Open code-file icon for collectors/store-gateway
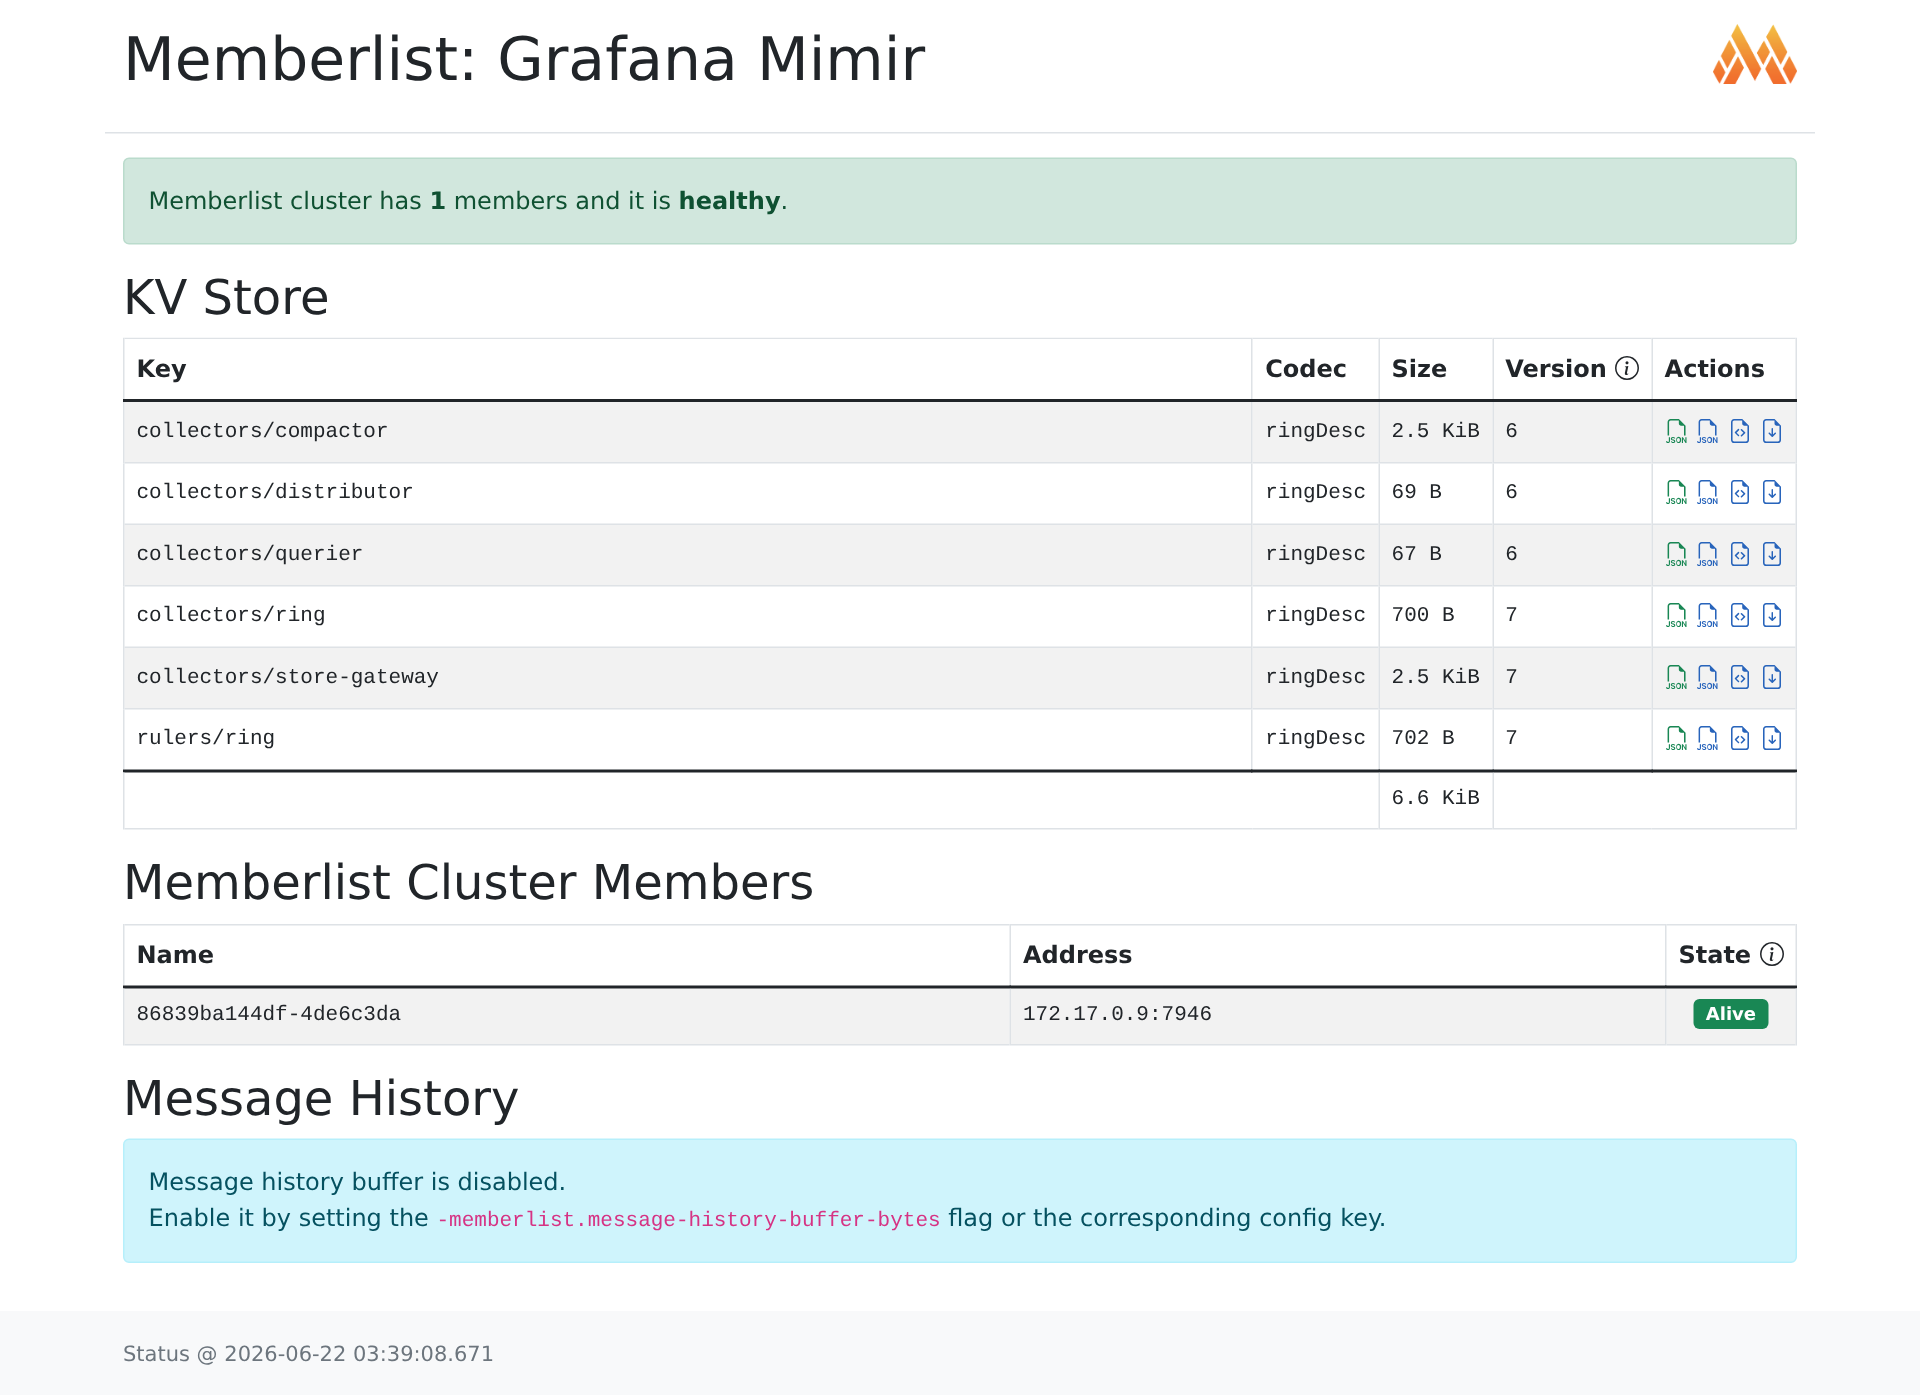The image size is (1920, 1395). 1740,677
